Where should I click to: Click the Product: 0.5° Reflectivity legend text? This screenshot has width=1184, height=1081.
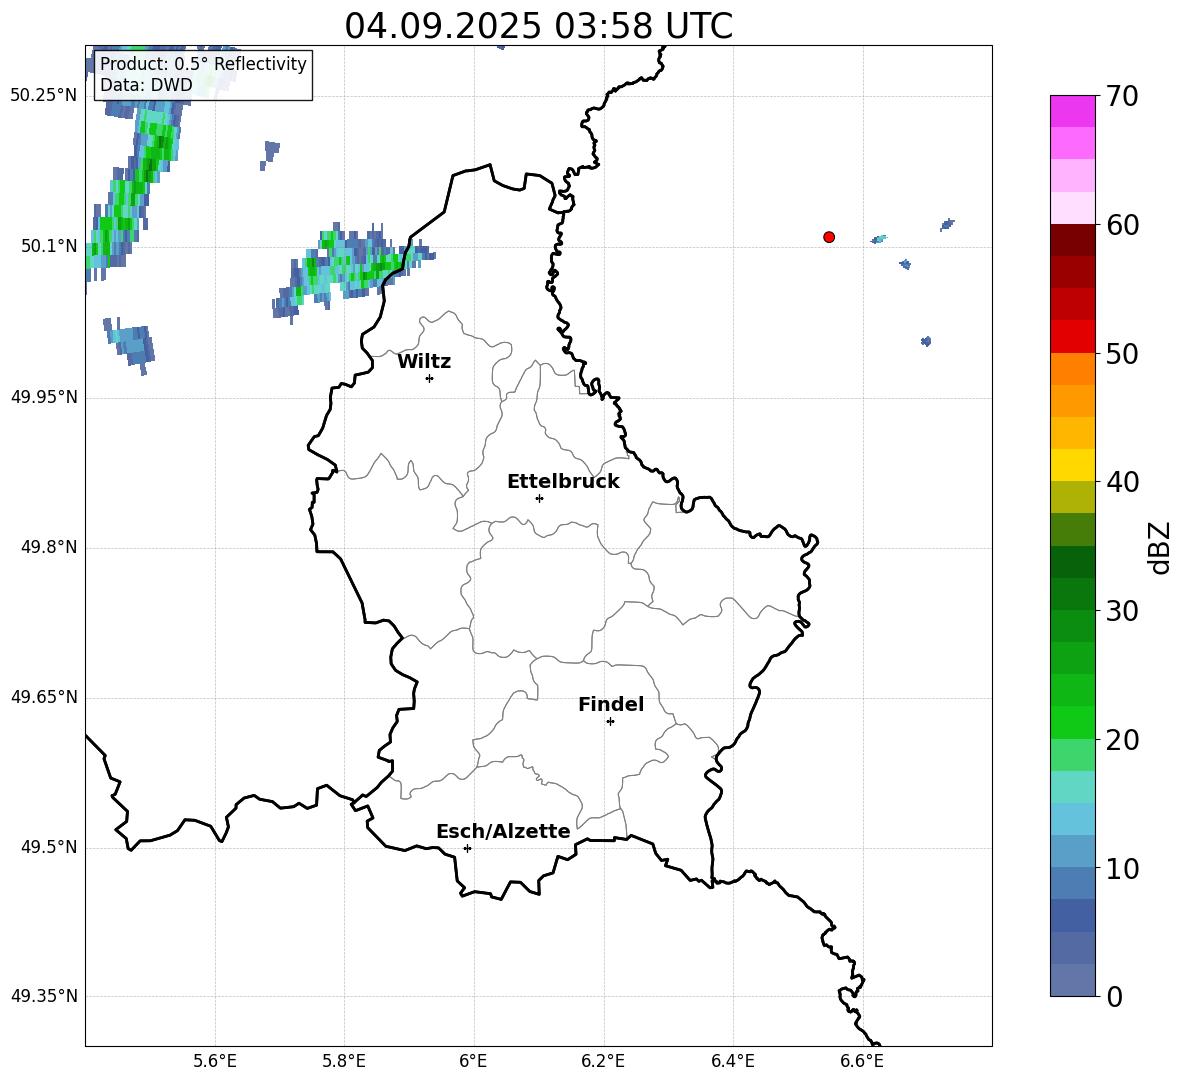point(203,63)
